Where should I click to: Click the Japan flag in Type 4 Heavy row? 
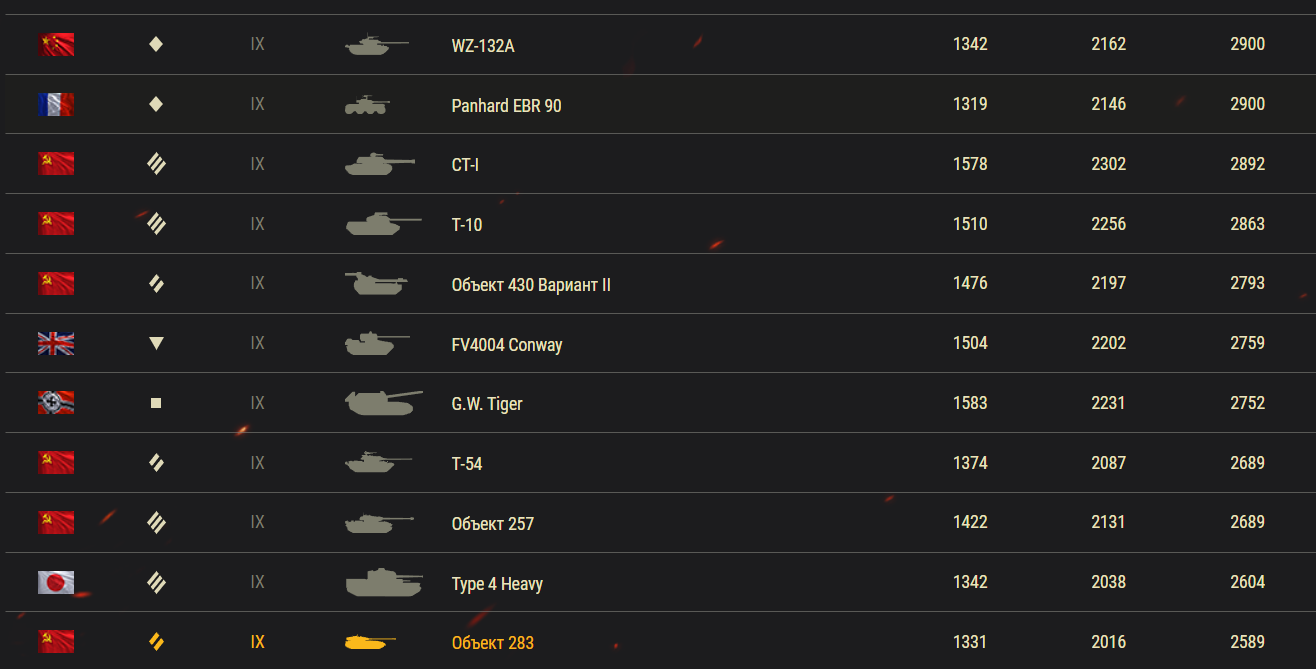pos(56,583)
